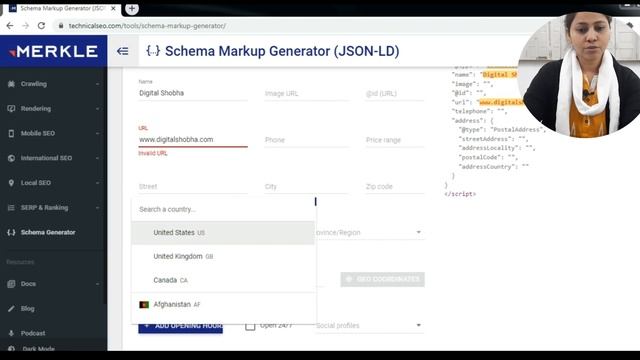Image resolution: width=640 pixels, height=360 pixels.
Task: Click the Local SEO pin icon
Action: pyautogui.click(x=11, y=183)
